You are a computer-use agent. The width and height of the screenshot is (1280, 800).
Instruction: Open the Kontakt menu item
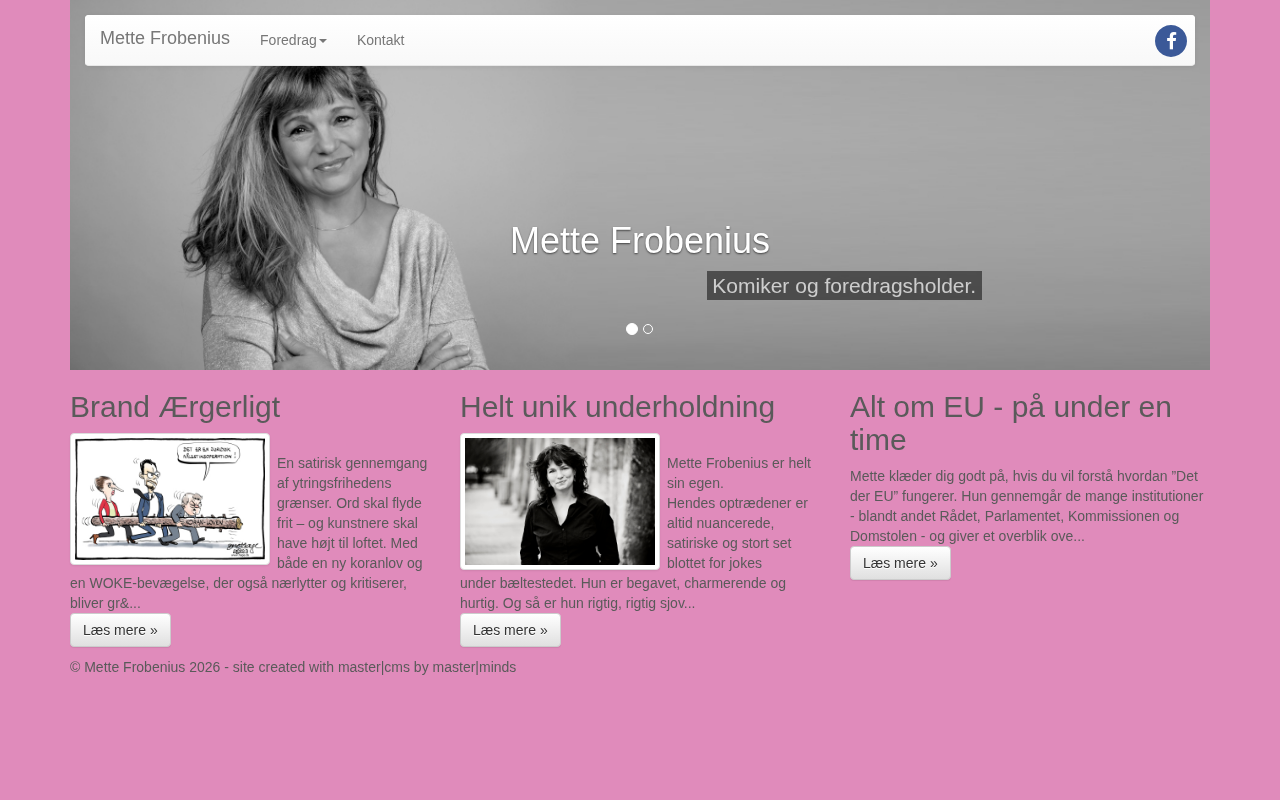click(380, 40)
